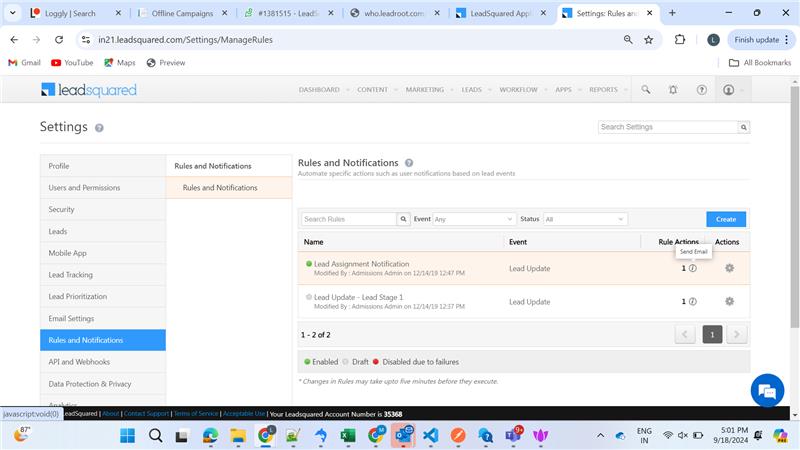Open browser extensions puzzle icon
800x450 pixels.
pos(680,40)
